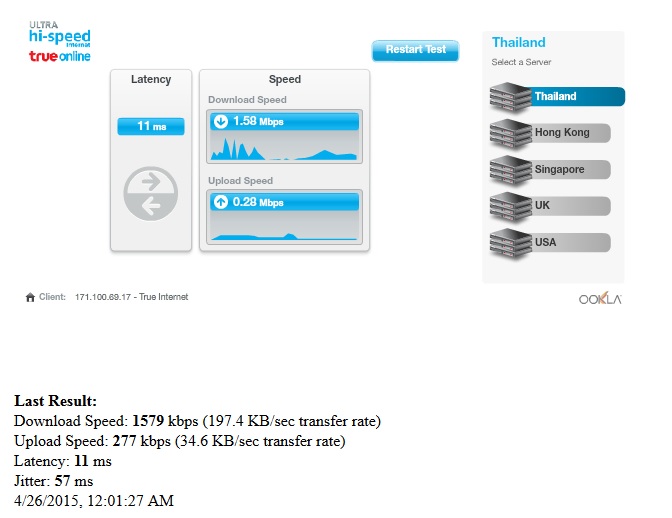Click the true online logo
672x518 pixels.
(x=60, y=56)
